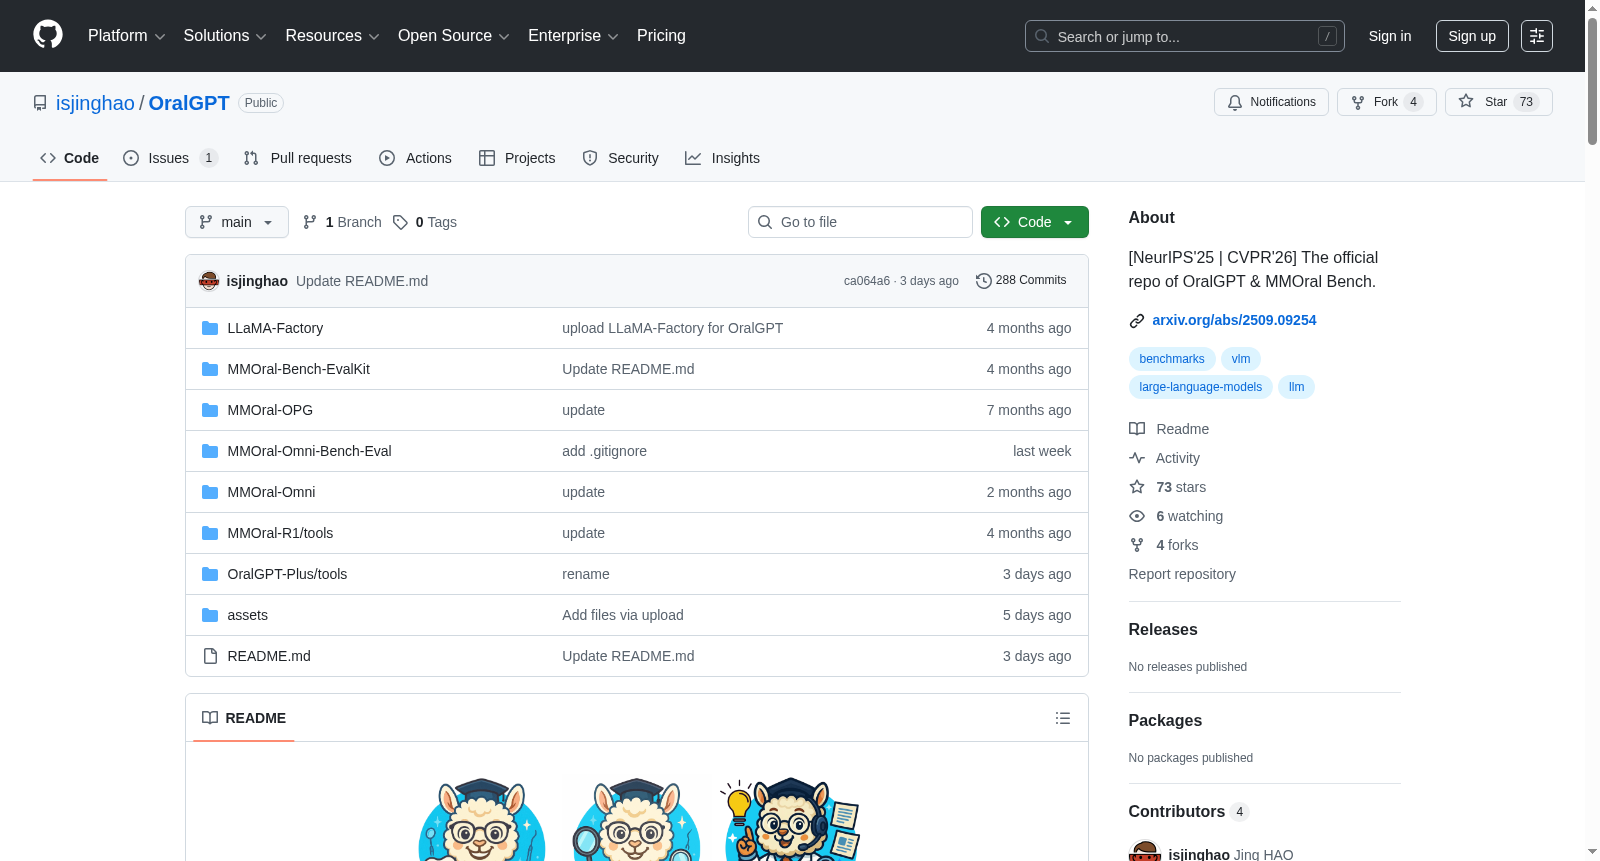Fork the repository with Fork button

[1387, 102]
